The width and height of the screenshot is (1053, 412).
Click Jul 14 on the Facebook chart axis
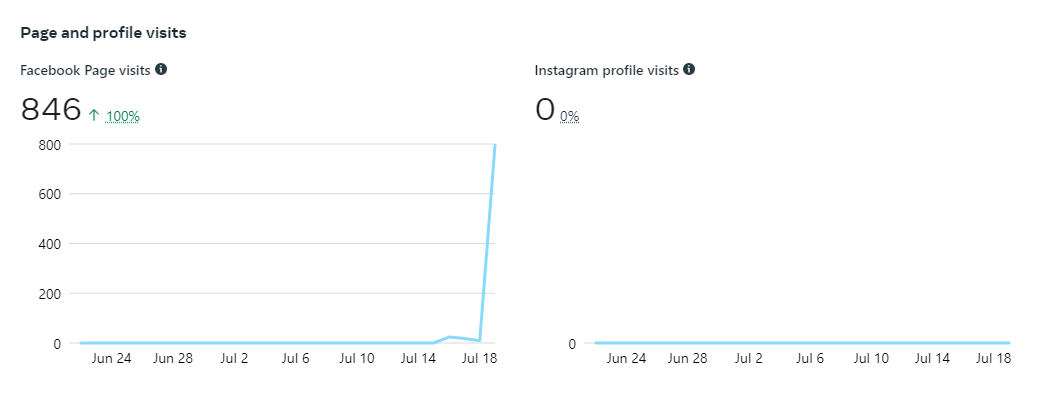point(419,358)
